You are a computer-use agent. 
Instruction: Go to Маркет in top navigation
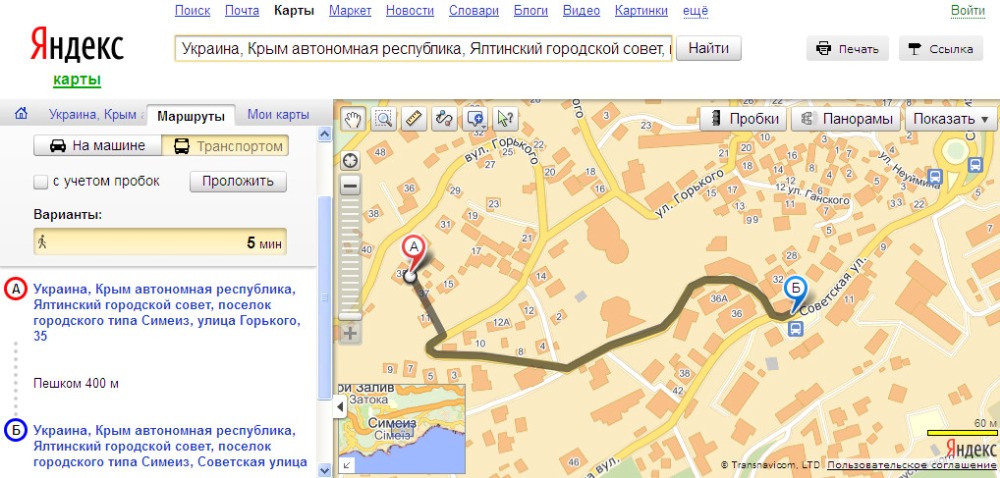350,11
